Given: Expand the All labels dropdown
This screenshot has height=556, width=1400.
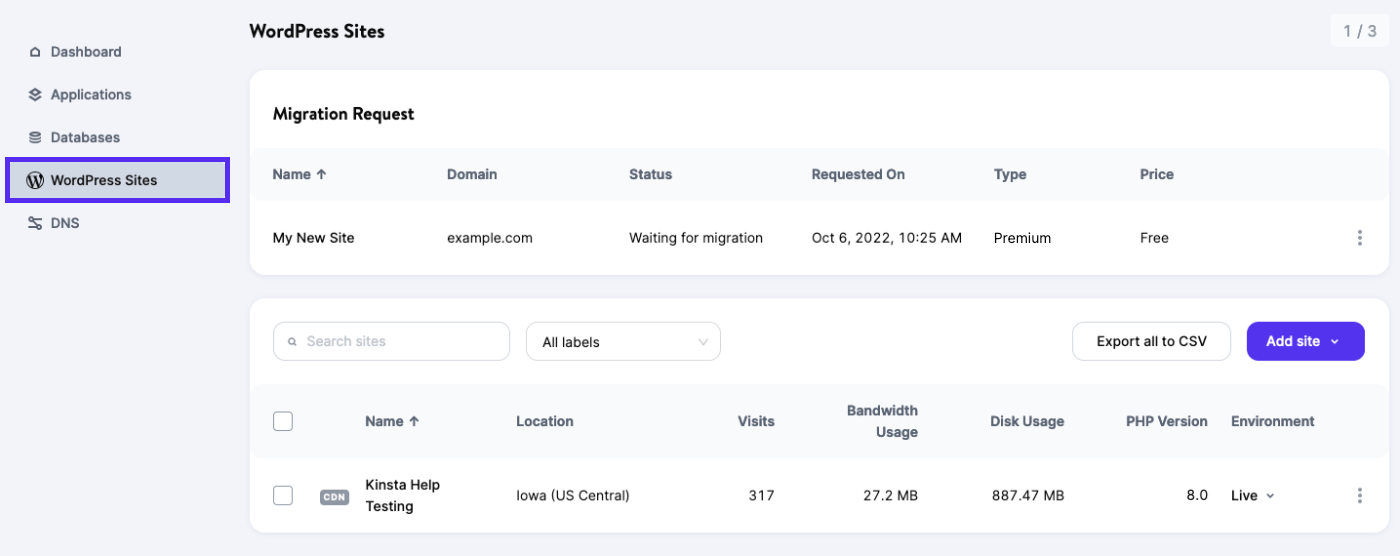Looking at the screenshot, I should coord(623,342).
